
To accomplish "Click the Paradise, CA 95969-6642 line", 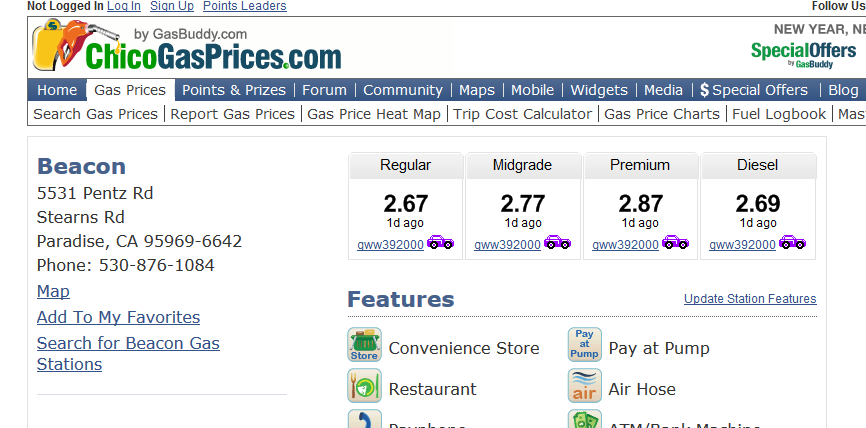I will click(x=139, y=241).
